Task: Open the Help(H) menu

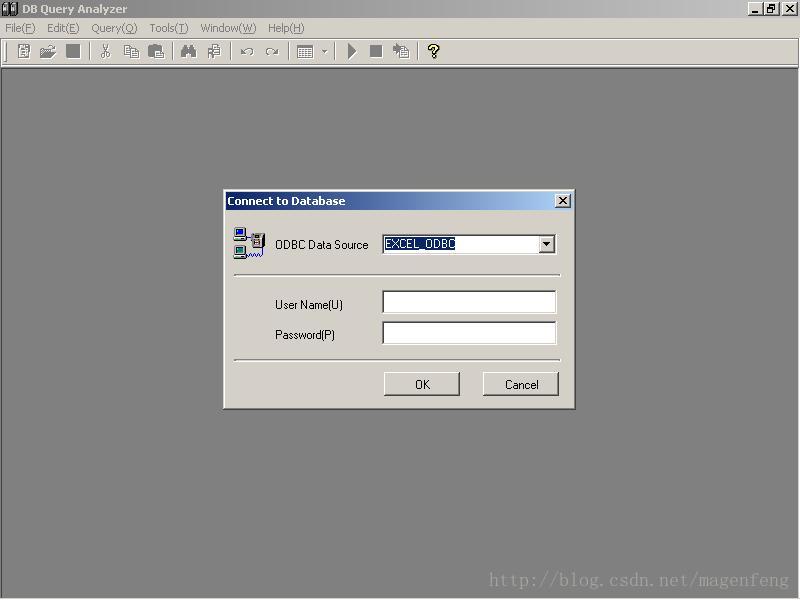Action: 286,28
